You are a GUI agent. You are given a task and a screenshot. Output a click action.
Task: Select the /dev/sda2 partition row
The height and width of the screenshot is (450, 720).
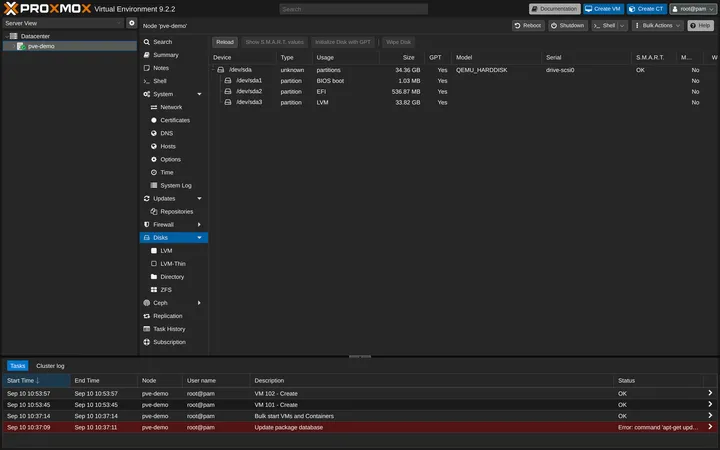pos(464,91)
